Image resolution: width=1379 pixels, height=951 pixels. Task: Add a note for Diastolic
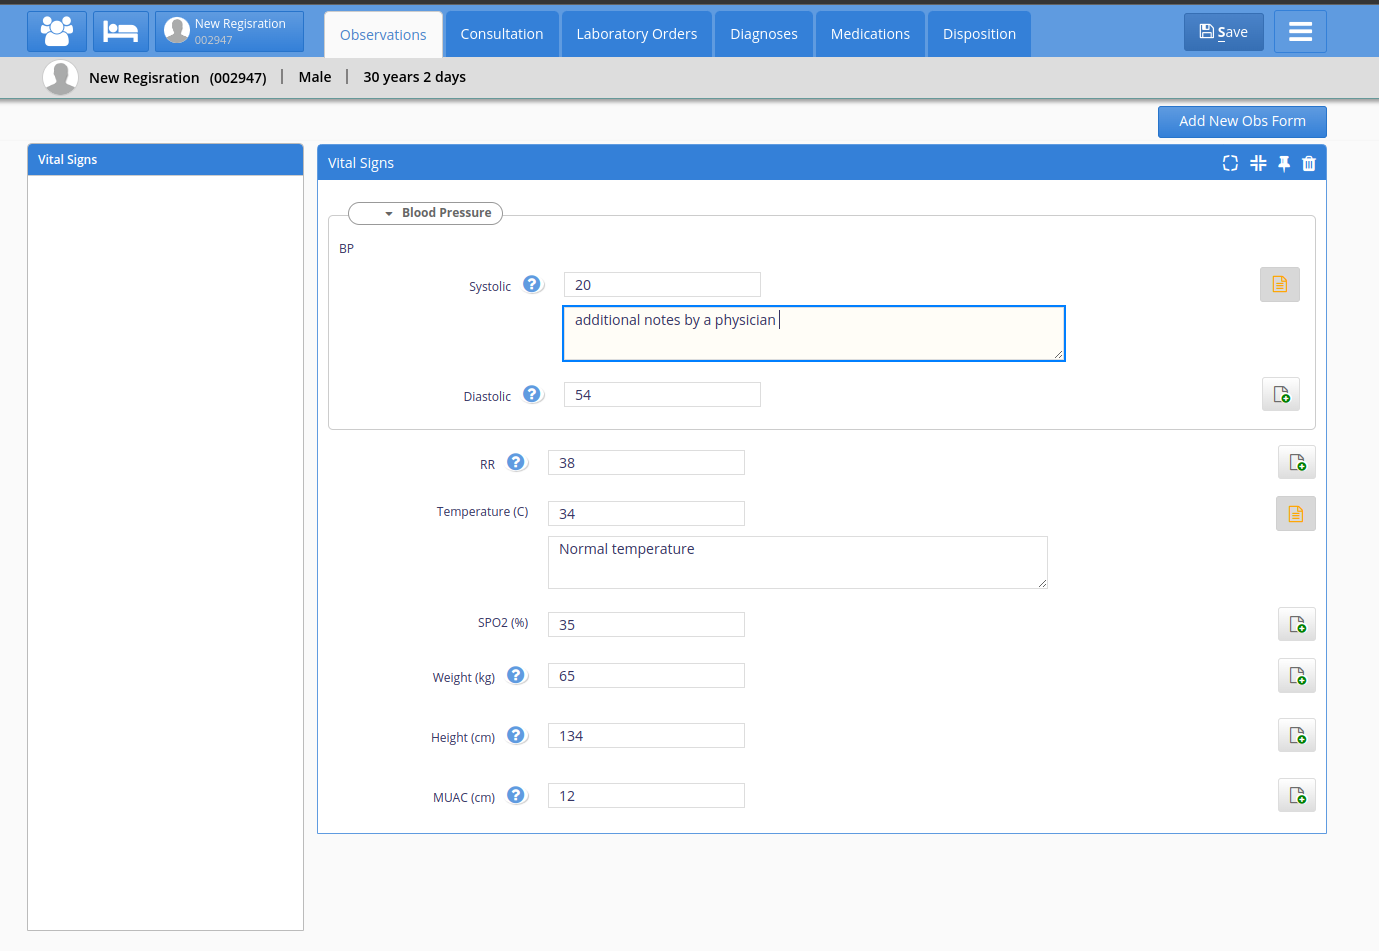tap(1281, 394)
